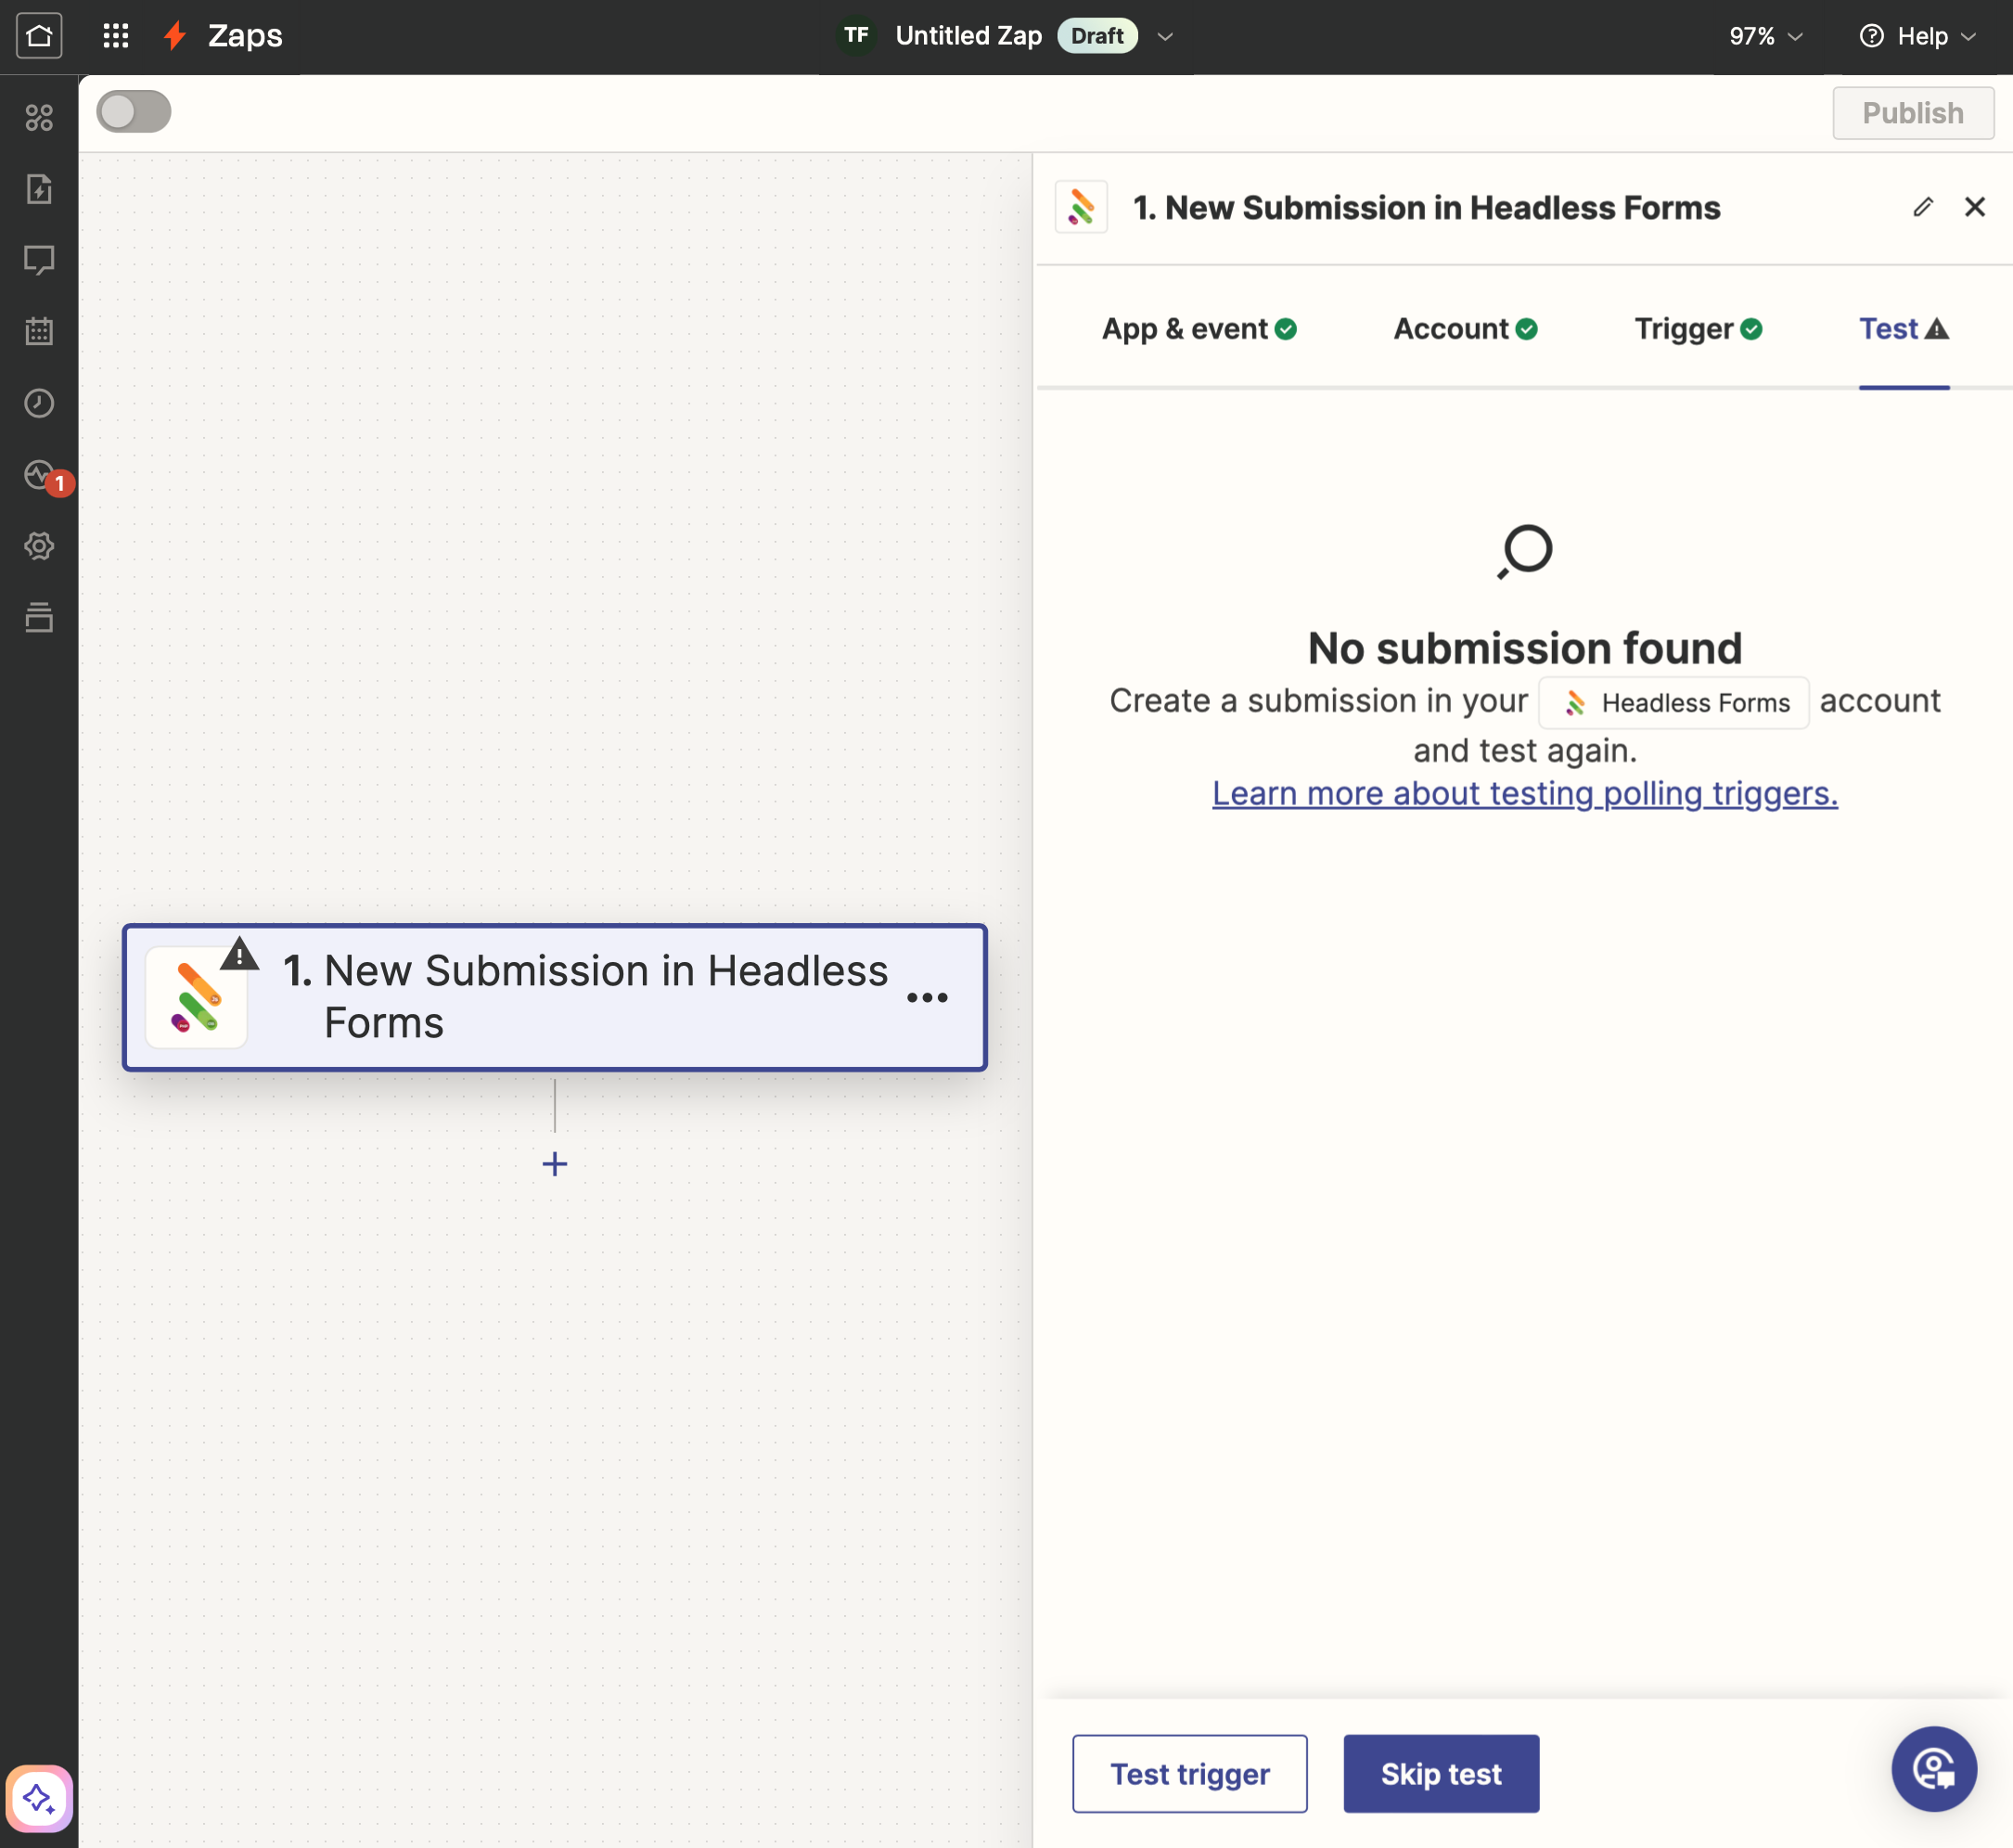2013x1848 pixels.
Task: Open the Zap file icon in sidebar
Action: [x=39, y=189]
